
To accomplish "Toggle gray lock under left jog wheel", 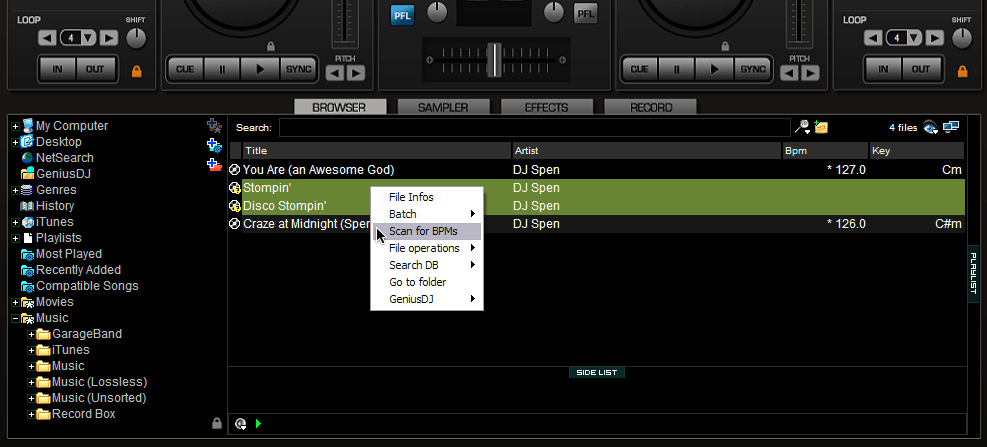I will click(271, 46).
